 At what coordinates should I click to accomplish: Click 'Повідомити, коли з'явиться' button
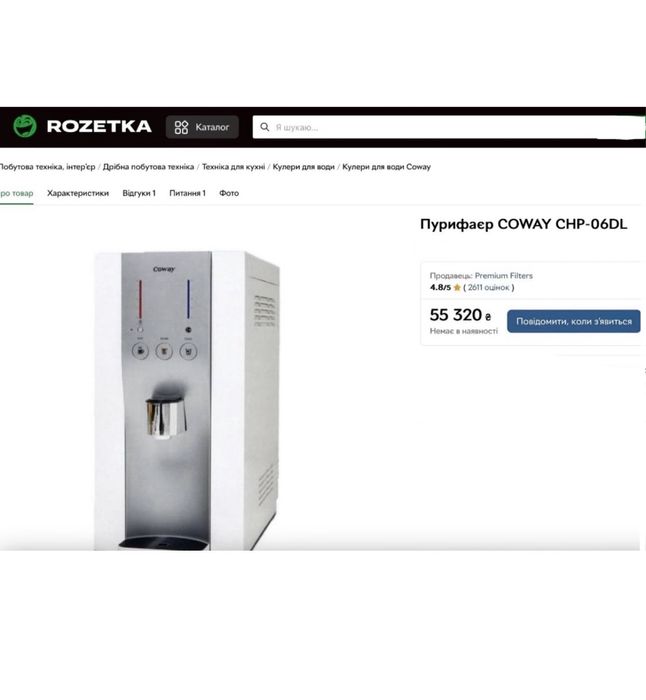click(574, 321)
